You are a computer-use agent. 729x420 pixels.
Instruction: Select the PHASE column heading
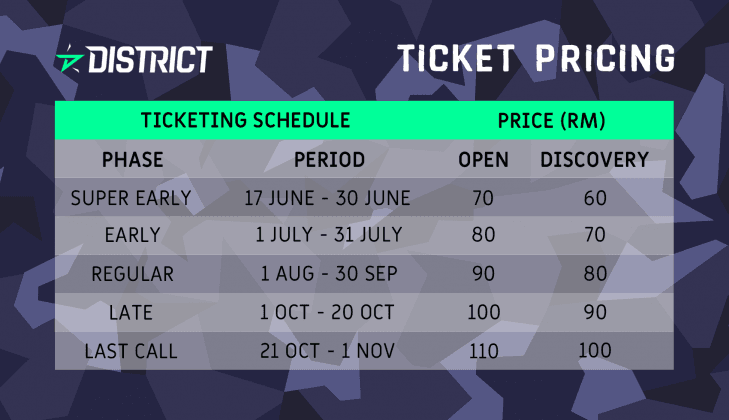(x=133, y=160)
